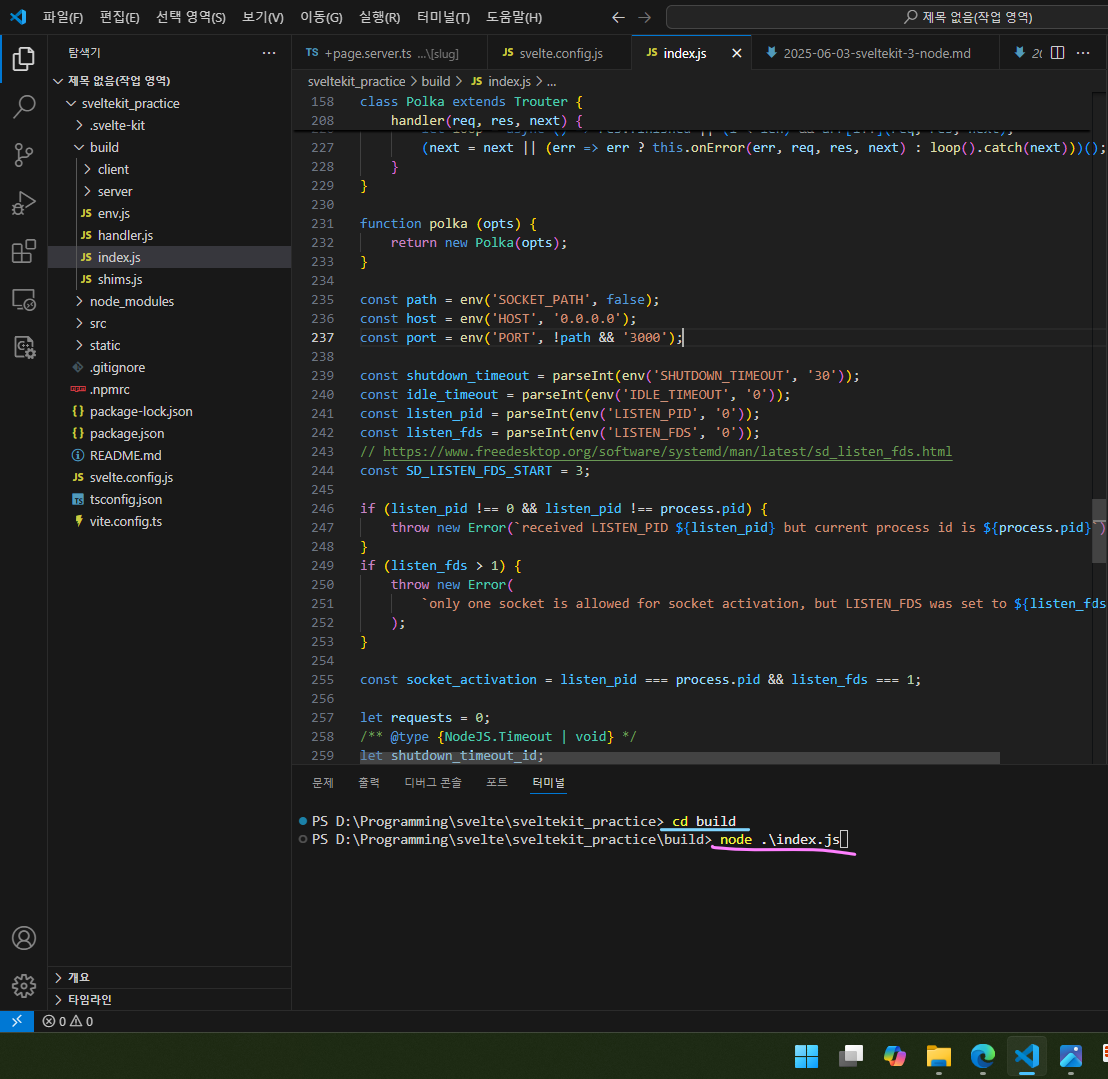Click the errors and warnings status indicator
This screenshot has width=1108, height=1079.
pos(68,1021)
